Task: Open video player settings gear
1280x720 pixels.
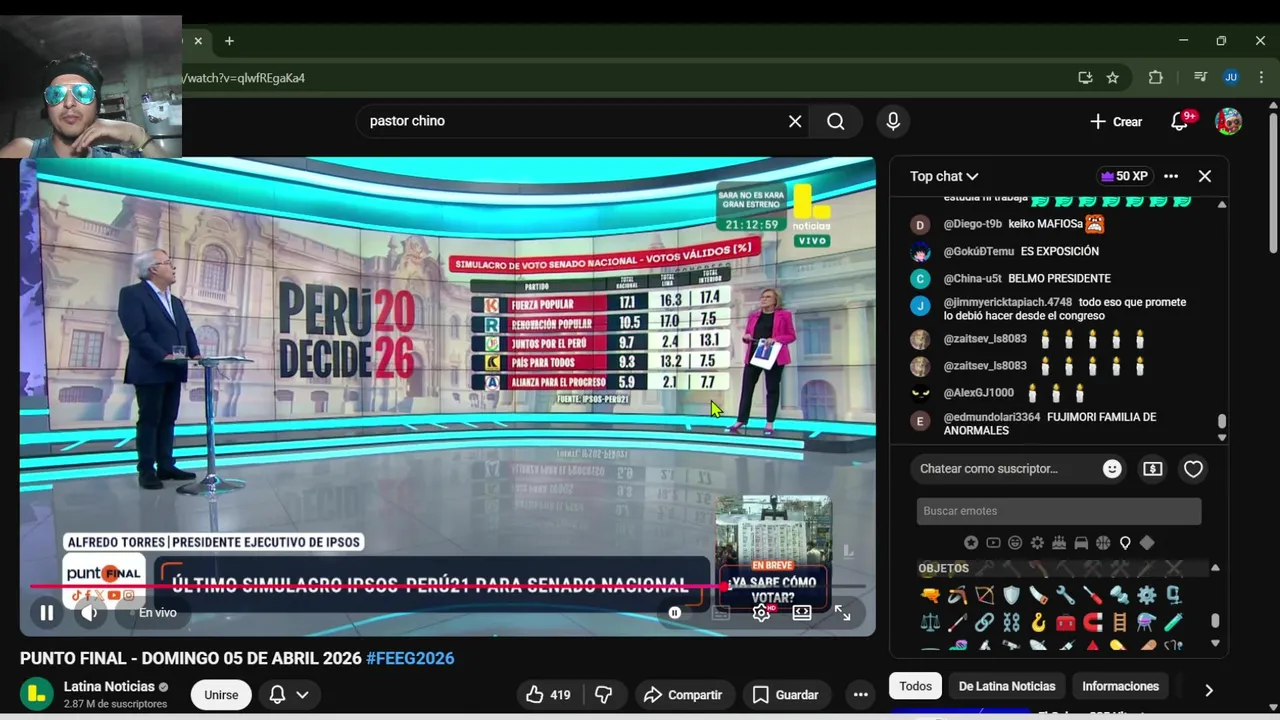Action: tap(761, 613)
